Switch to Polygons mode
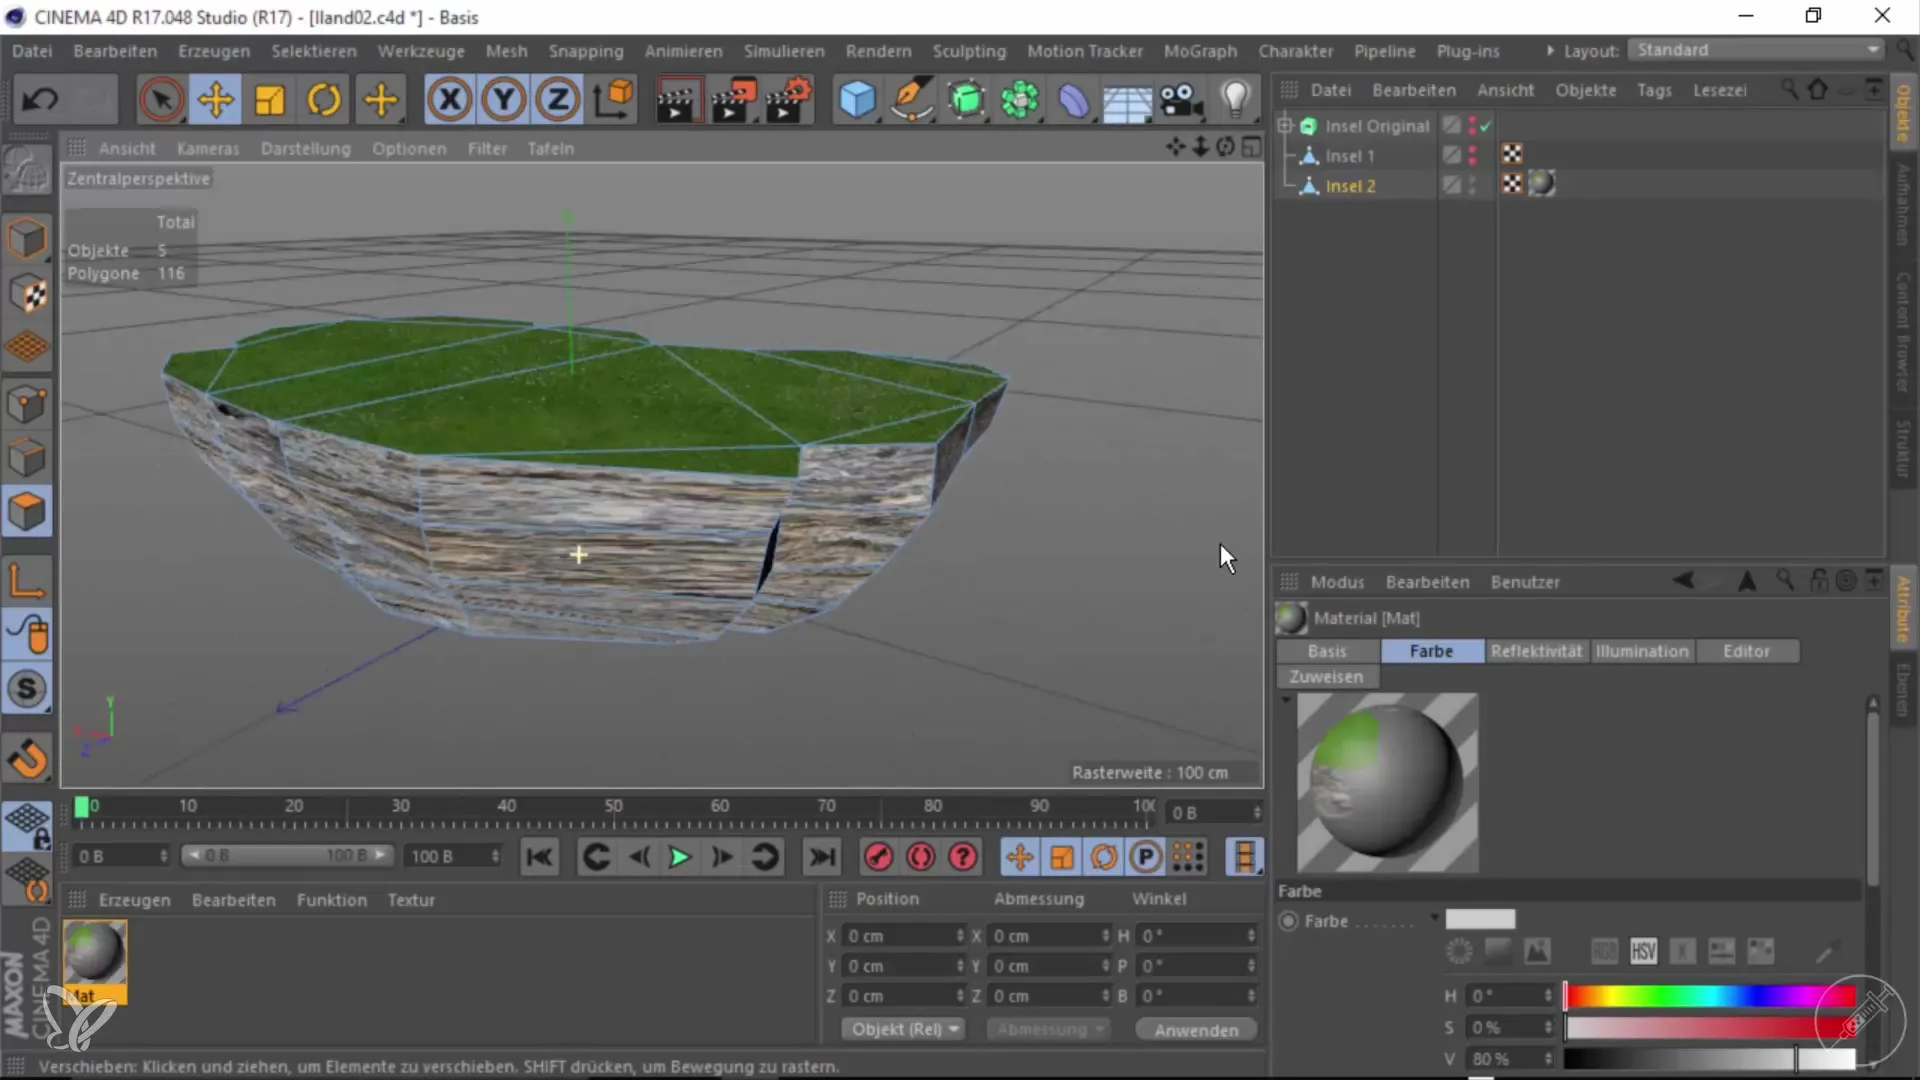 coord(27,512)
